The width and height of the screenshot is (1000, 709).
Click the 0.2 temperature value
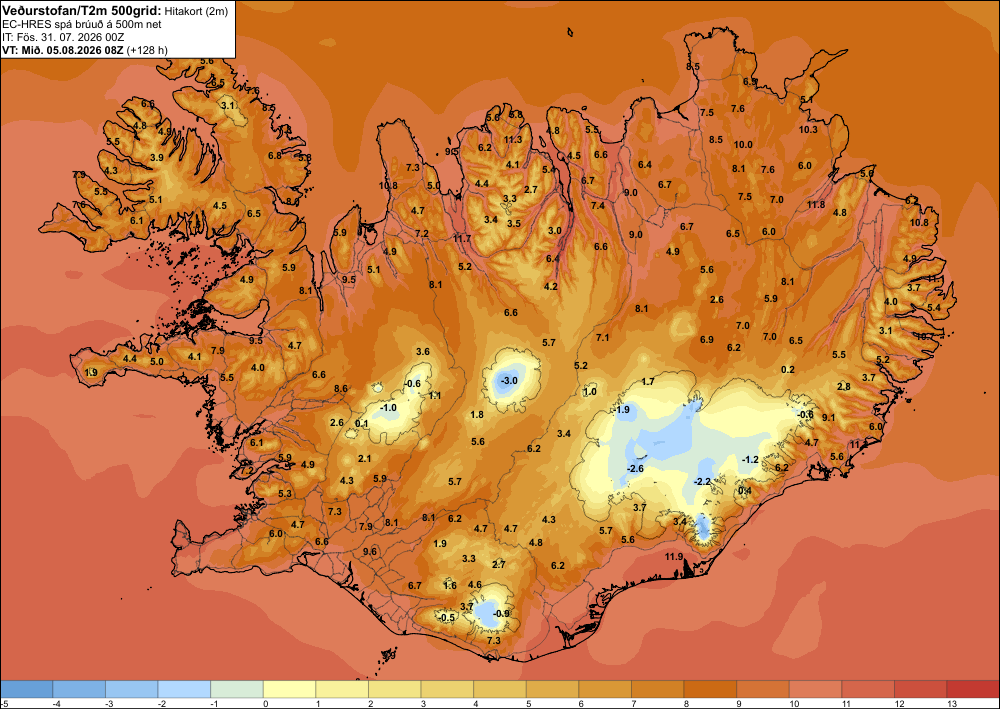788,370
